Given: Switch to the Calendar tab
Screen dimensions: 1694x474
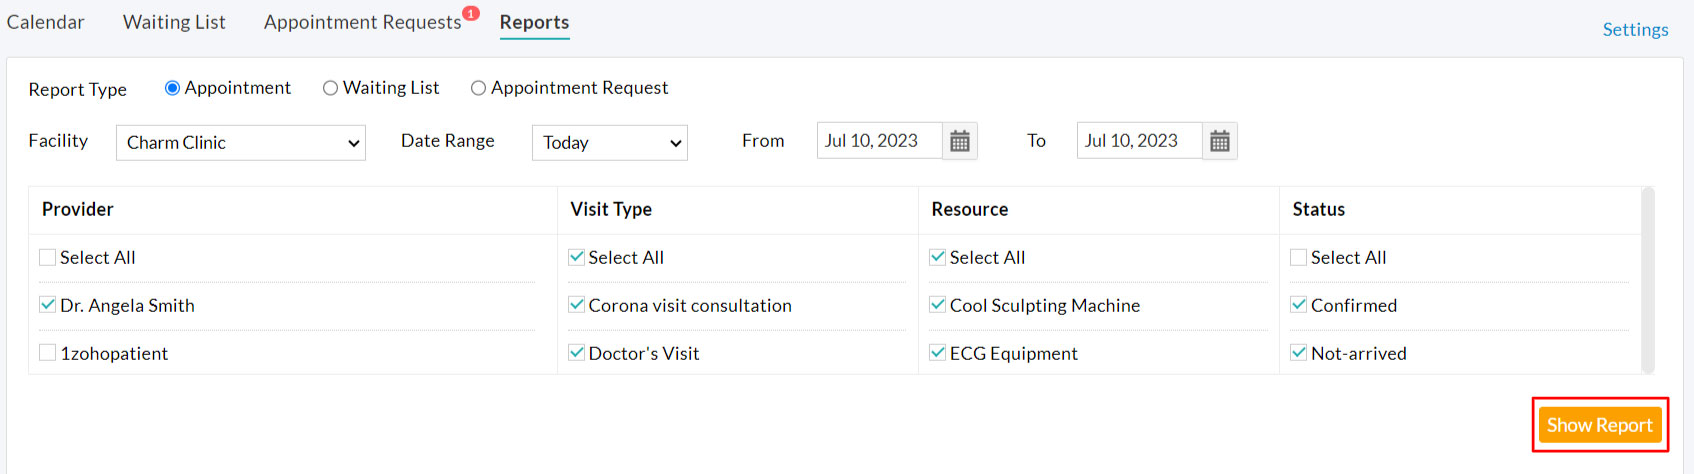Looking at the screenshot, I should coord(45,22).
